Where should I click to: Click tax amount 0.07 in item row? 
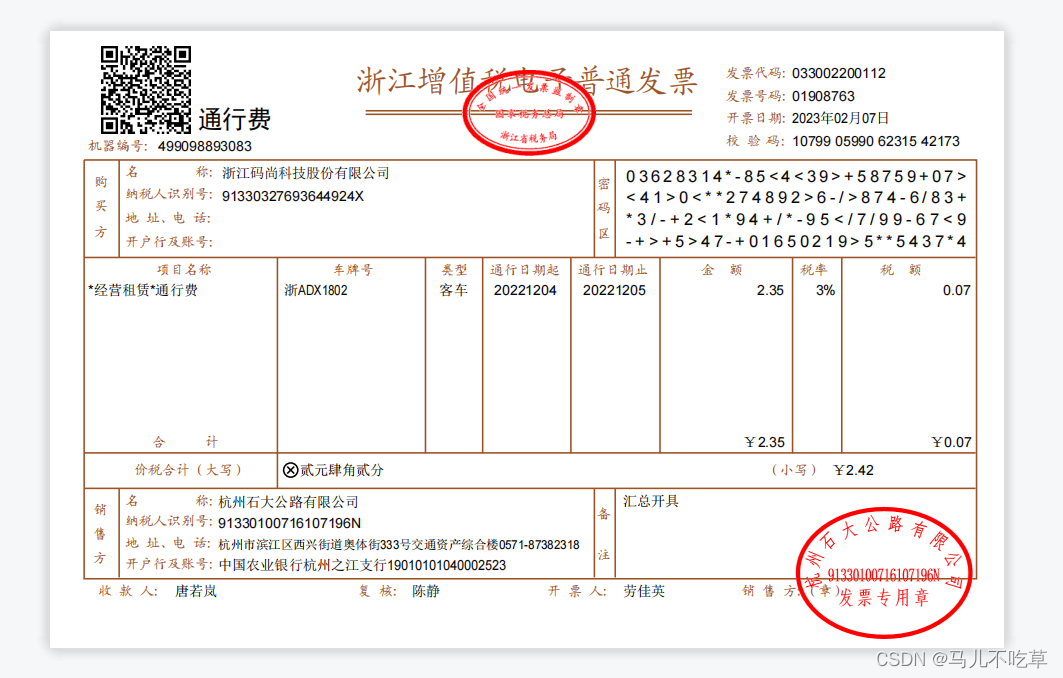[957, 291]
